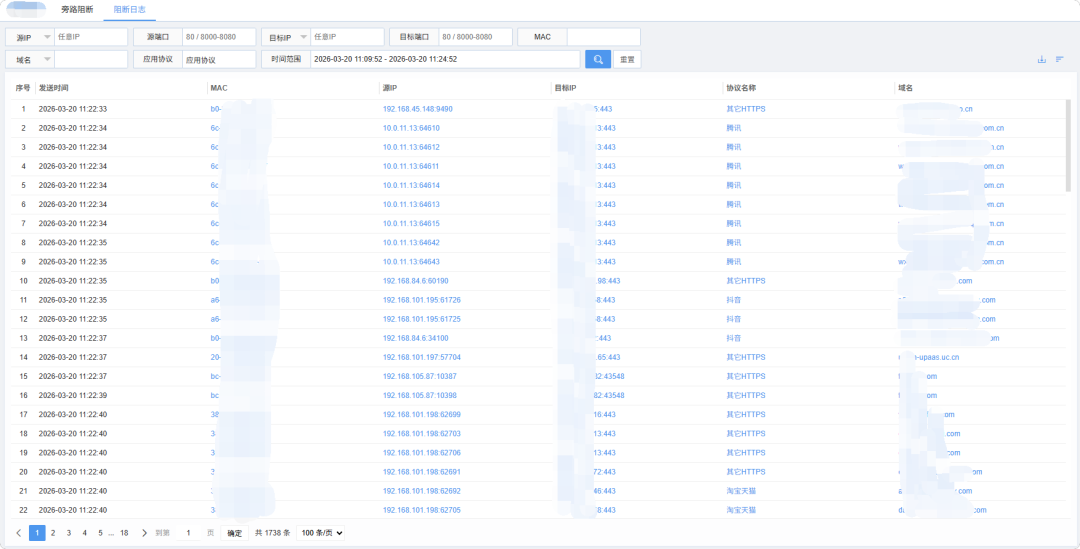Focus the 应用协议 input field
This screenshot has height=549, width=1080.
218,59
